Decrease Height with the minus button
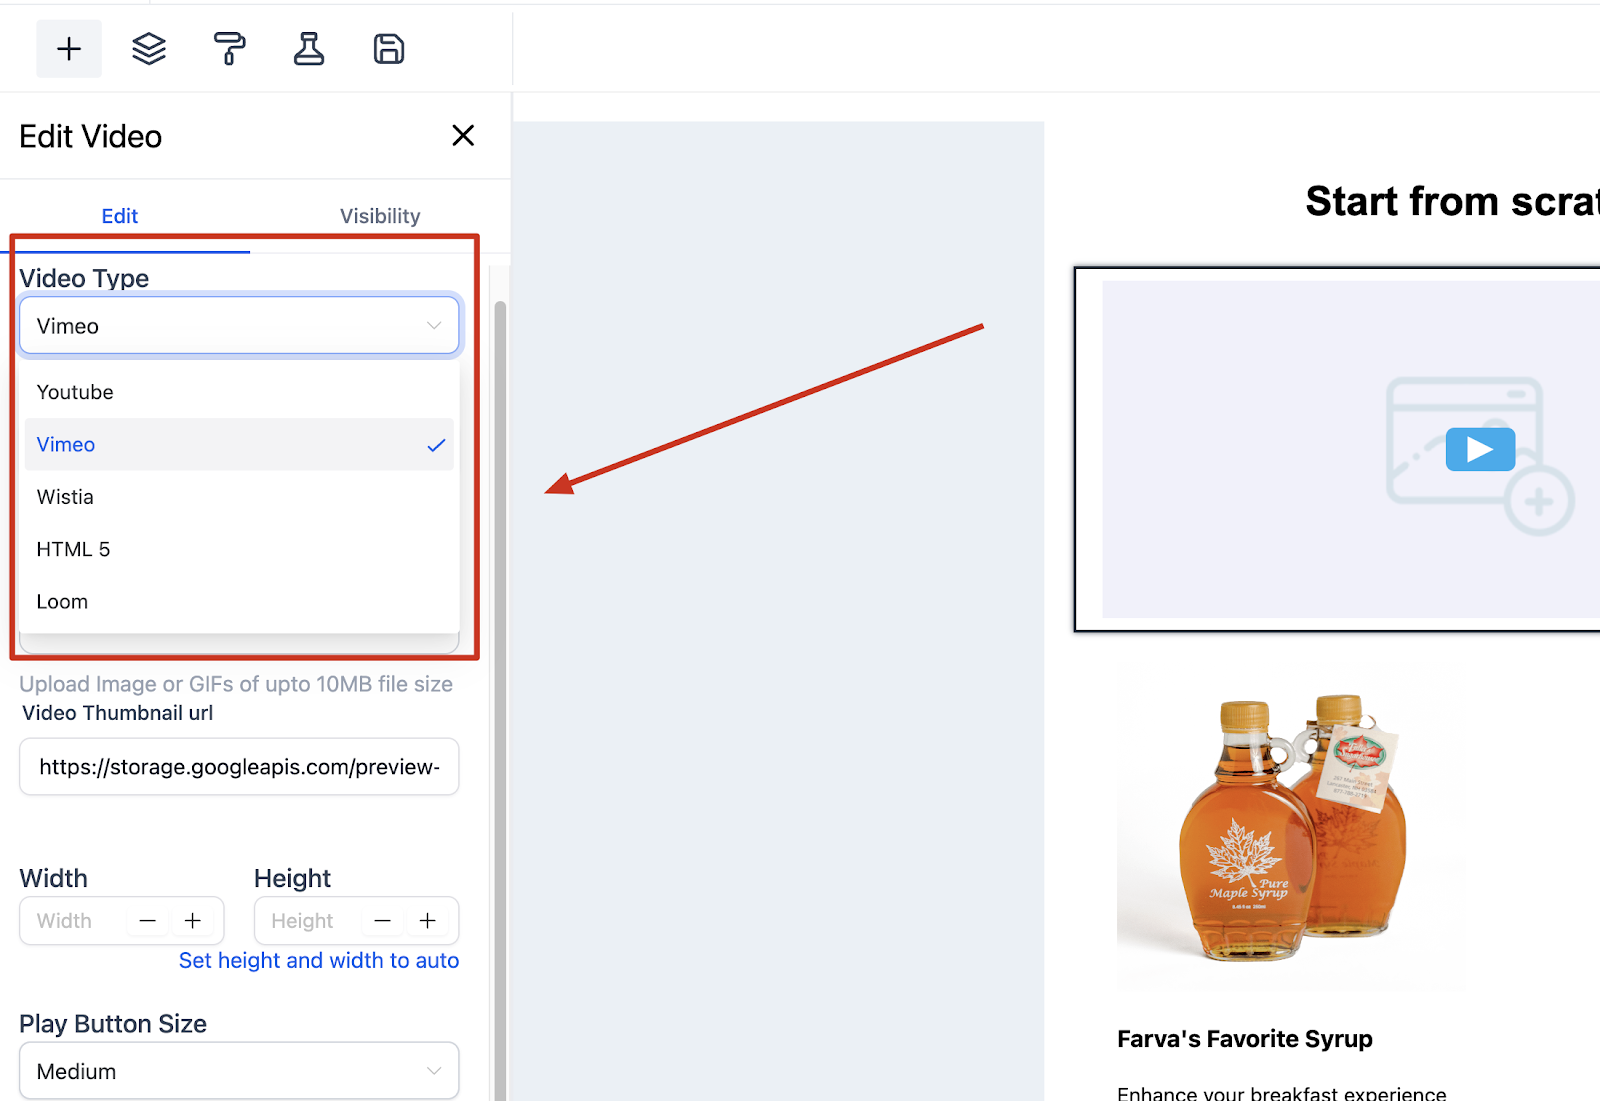This screenshot has width=1600, height=1101. coord(382,921)
